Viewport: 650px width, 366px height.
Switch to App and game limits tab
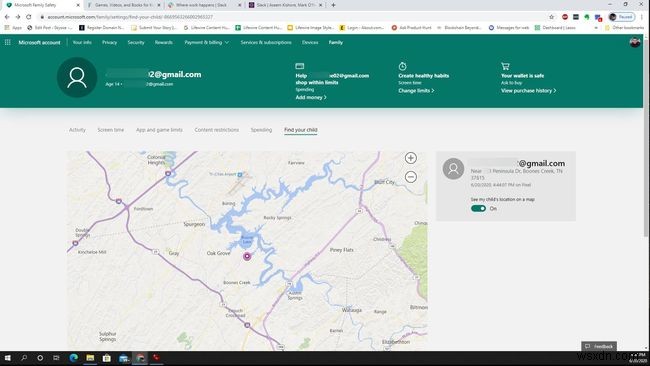[159, 130]
